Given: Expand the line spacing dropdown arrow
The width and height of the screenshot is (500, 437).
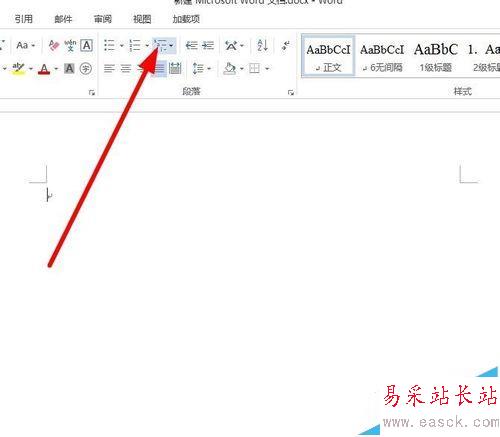Looking at the screenshot, I should pyautogui.click(x=209, y=69).
